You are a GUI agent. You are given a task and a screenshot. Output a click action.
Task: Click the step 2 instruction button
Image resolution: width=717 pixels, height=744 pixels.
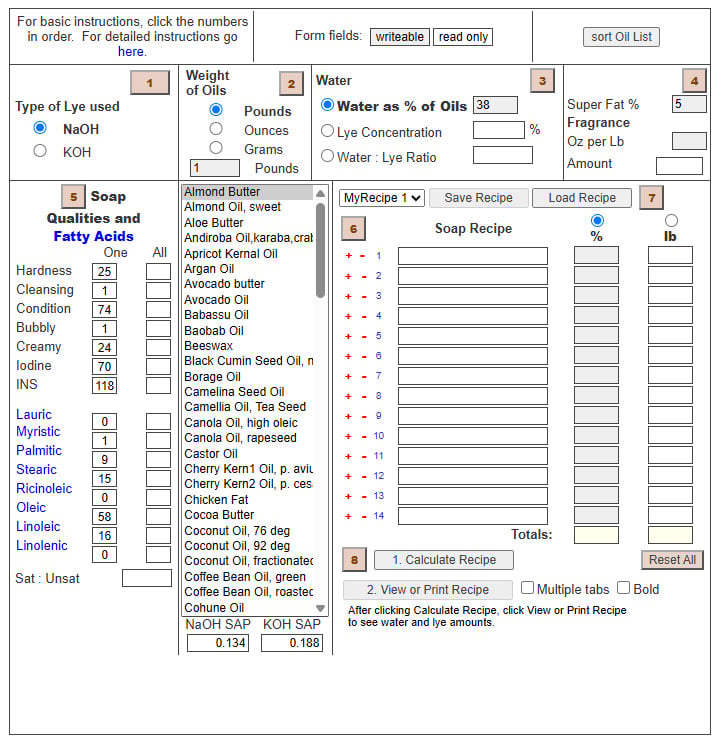click(291, 84)
